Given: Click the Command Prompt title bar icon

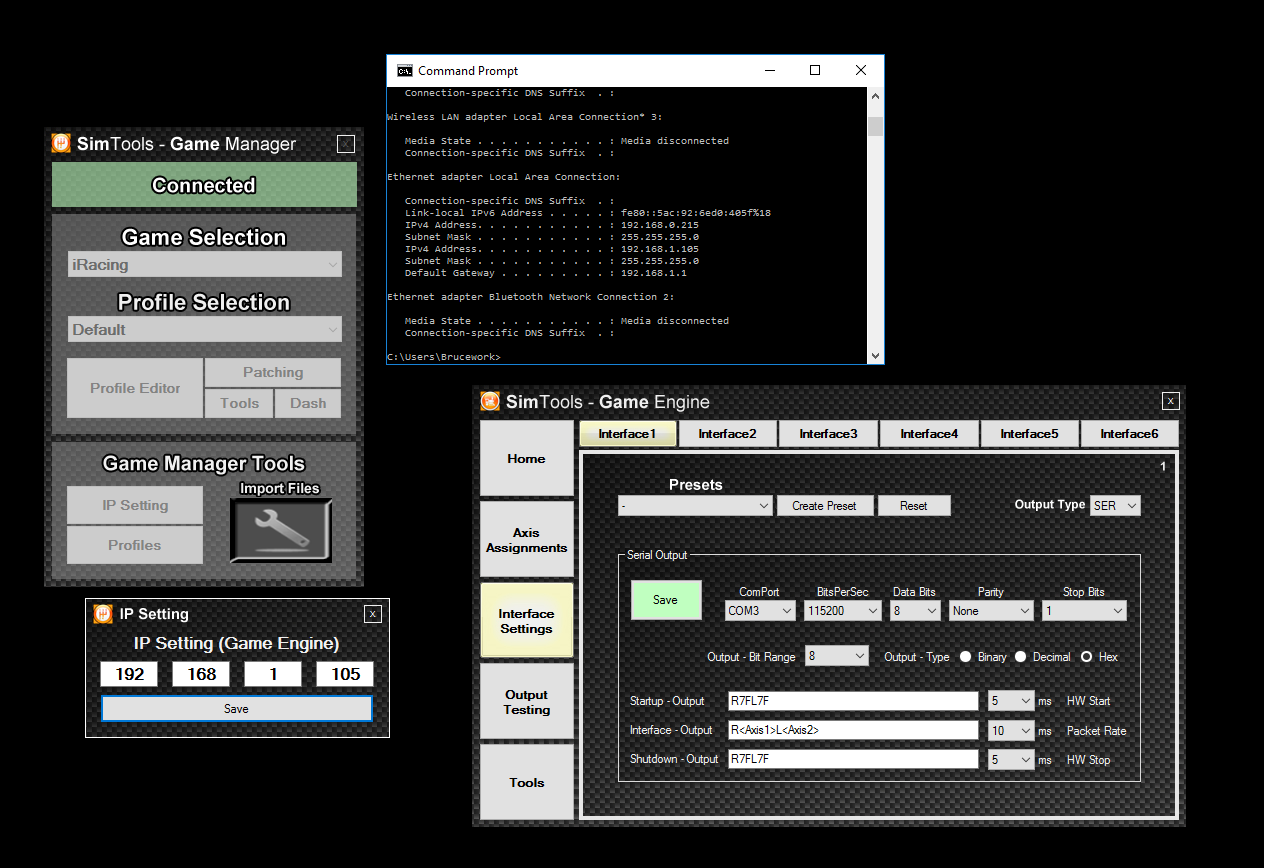Looking at the screenshot, I should (404, 71).
